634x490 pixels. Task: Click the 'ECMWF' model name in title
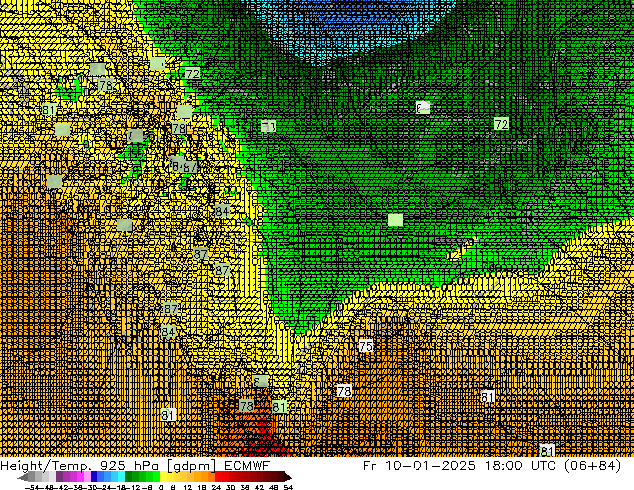tap(247, 465)
